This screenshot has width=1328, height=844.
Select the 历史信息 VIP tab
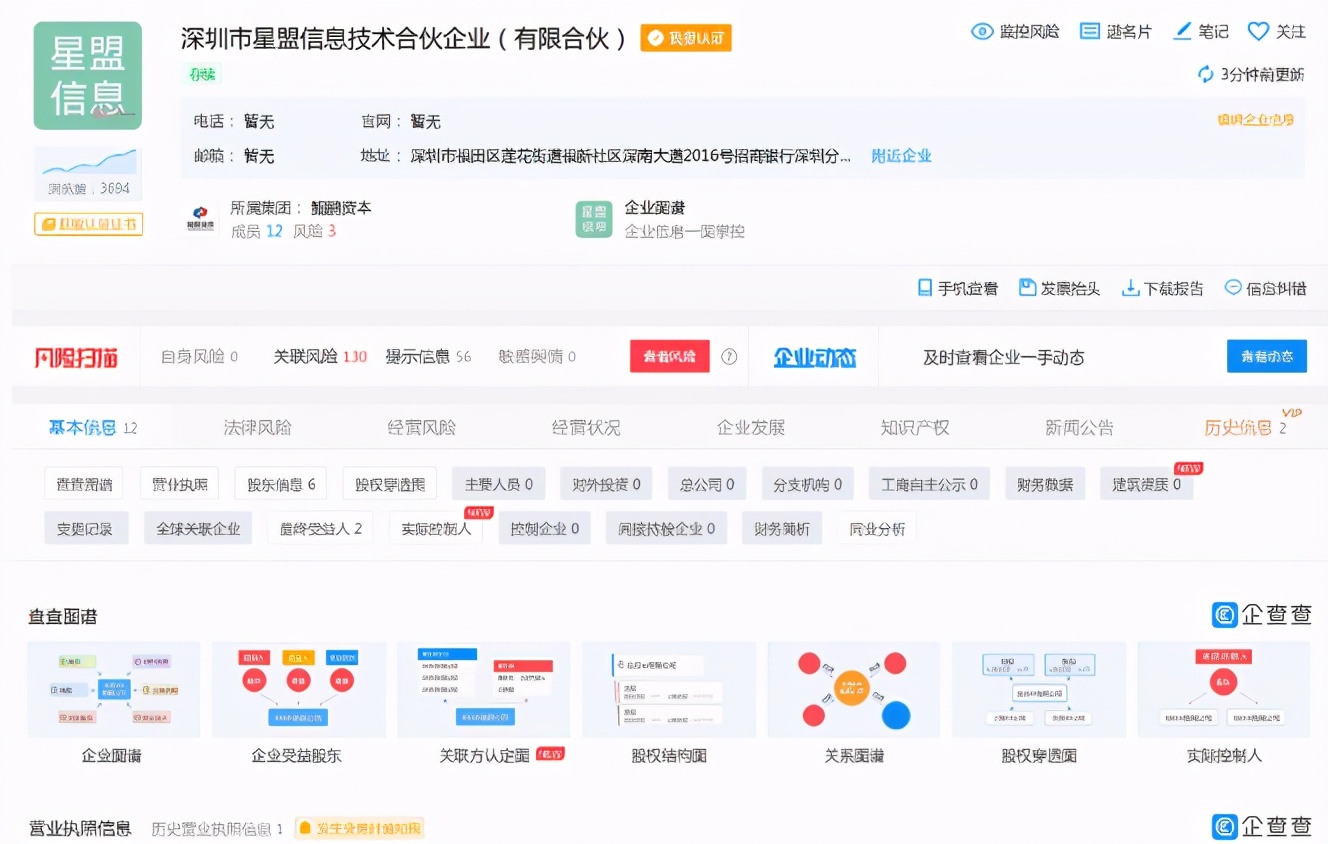1238,428
